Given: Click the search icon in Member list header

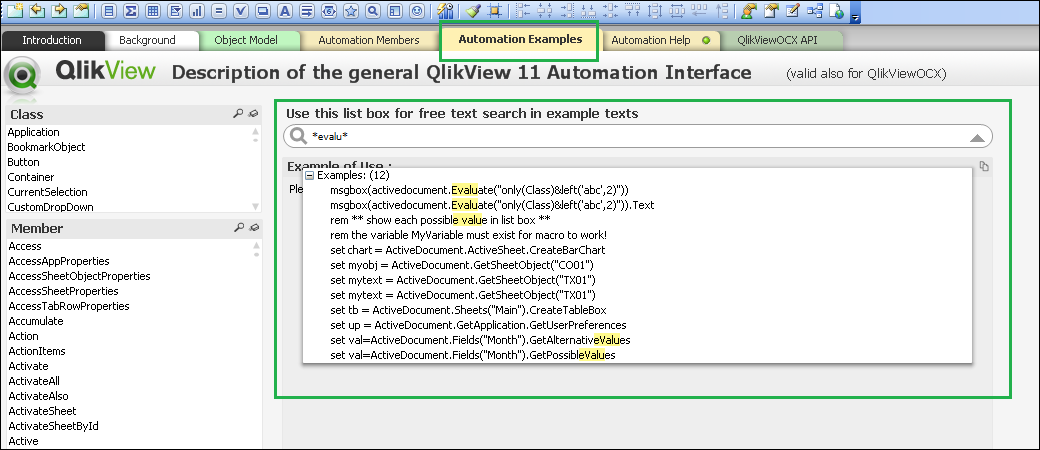Looking at the screenshot, I should 238,228.
